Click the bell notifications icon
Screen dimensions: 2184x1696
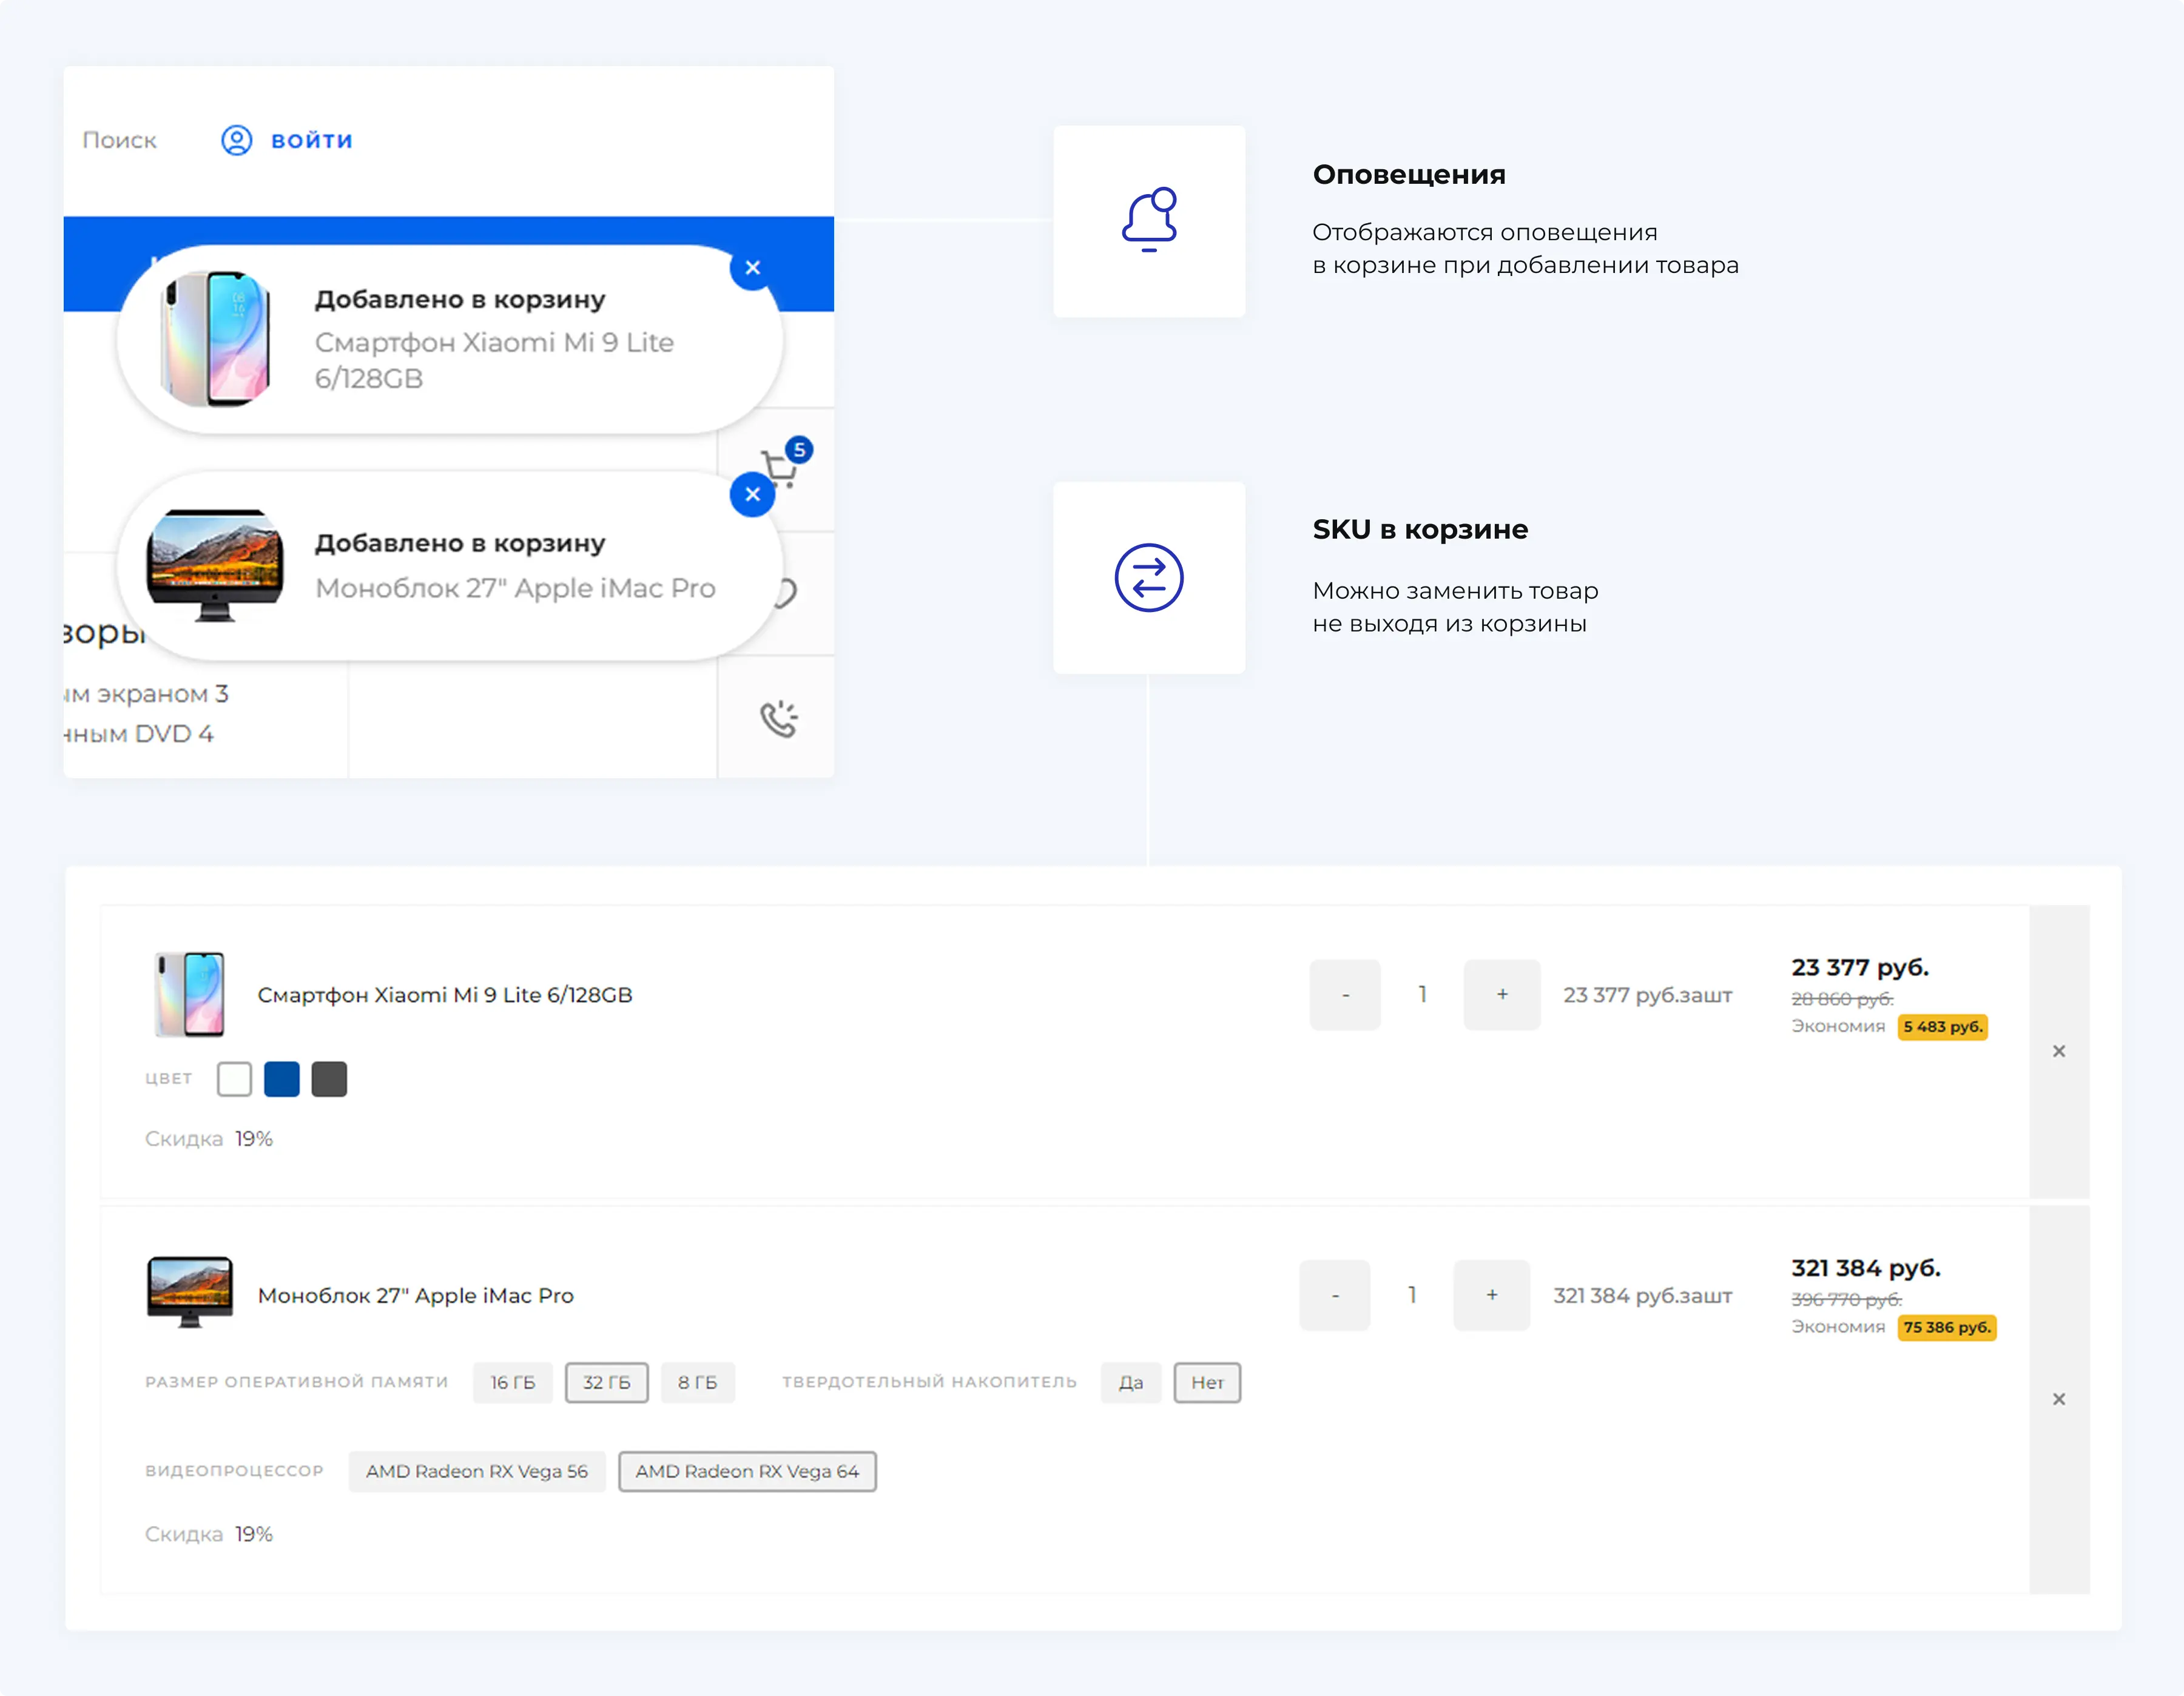[x=1150, y=220]
